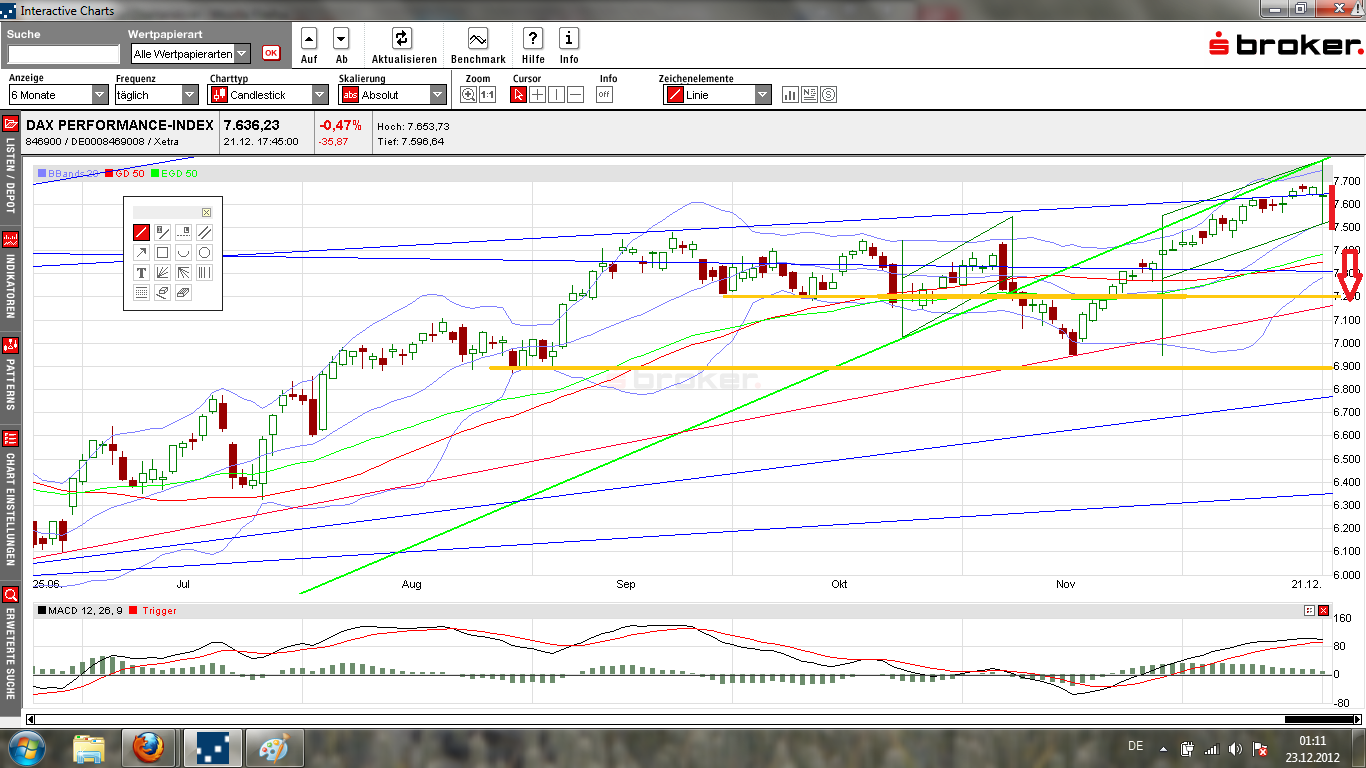Confirm search with the red OK button
This screenshot has height=768, width=1366.
(271, 53)
